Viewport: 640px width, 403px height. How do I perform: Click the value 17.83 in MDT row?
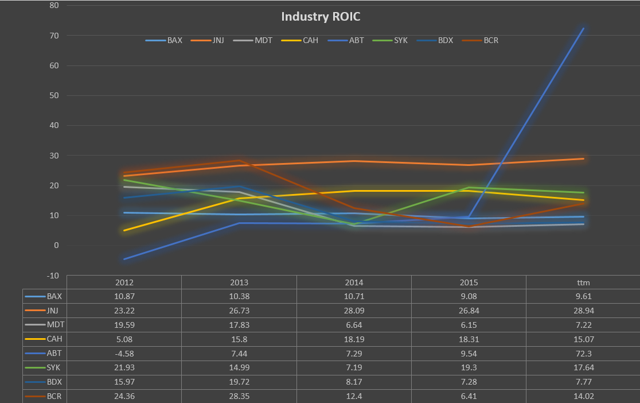click(x=239, y=325)
